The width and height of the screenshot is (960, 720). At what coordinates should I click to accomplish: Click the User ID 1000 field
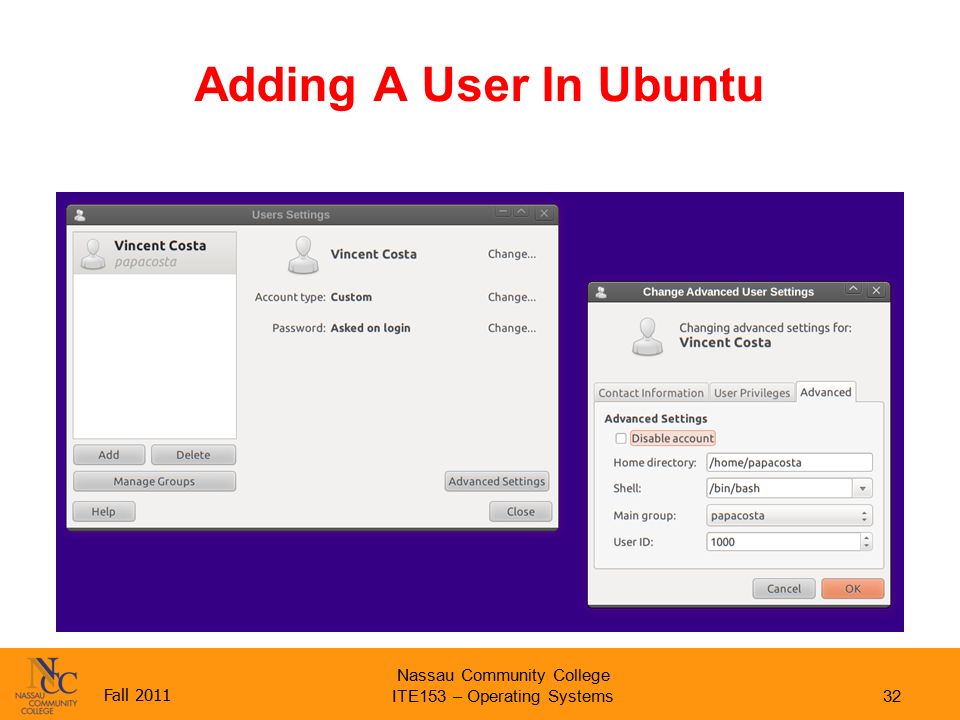click(x=784, y=542)
